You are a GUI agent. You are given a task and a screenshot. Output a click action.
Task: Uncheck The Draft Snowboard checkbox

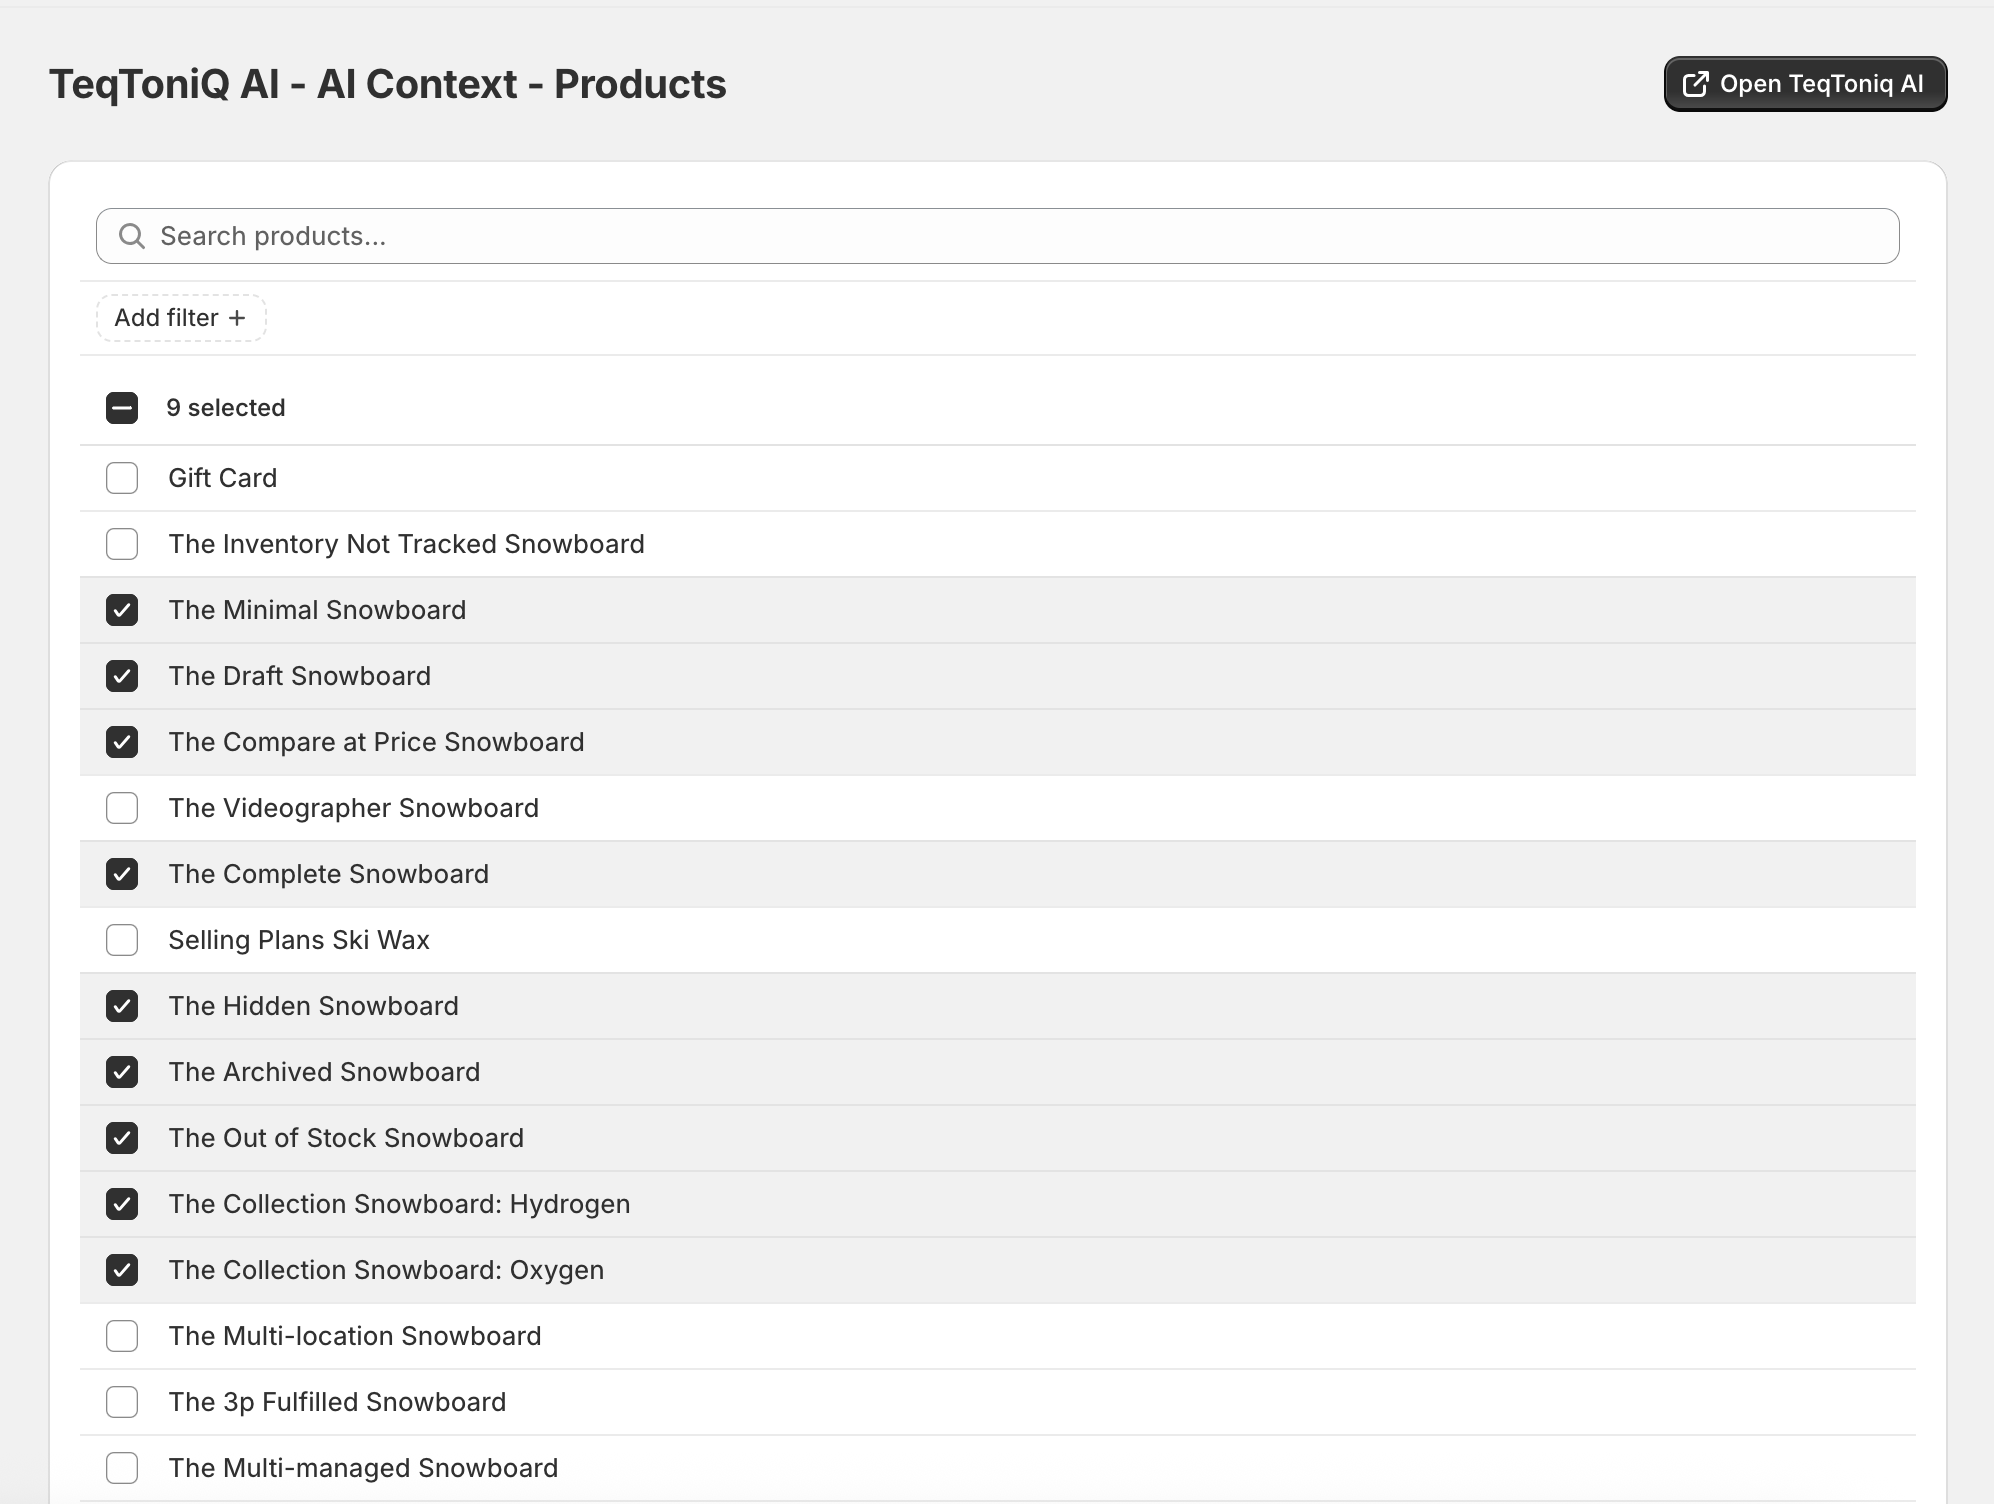[x=122, y=676]
